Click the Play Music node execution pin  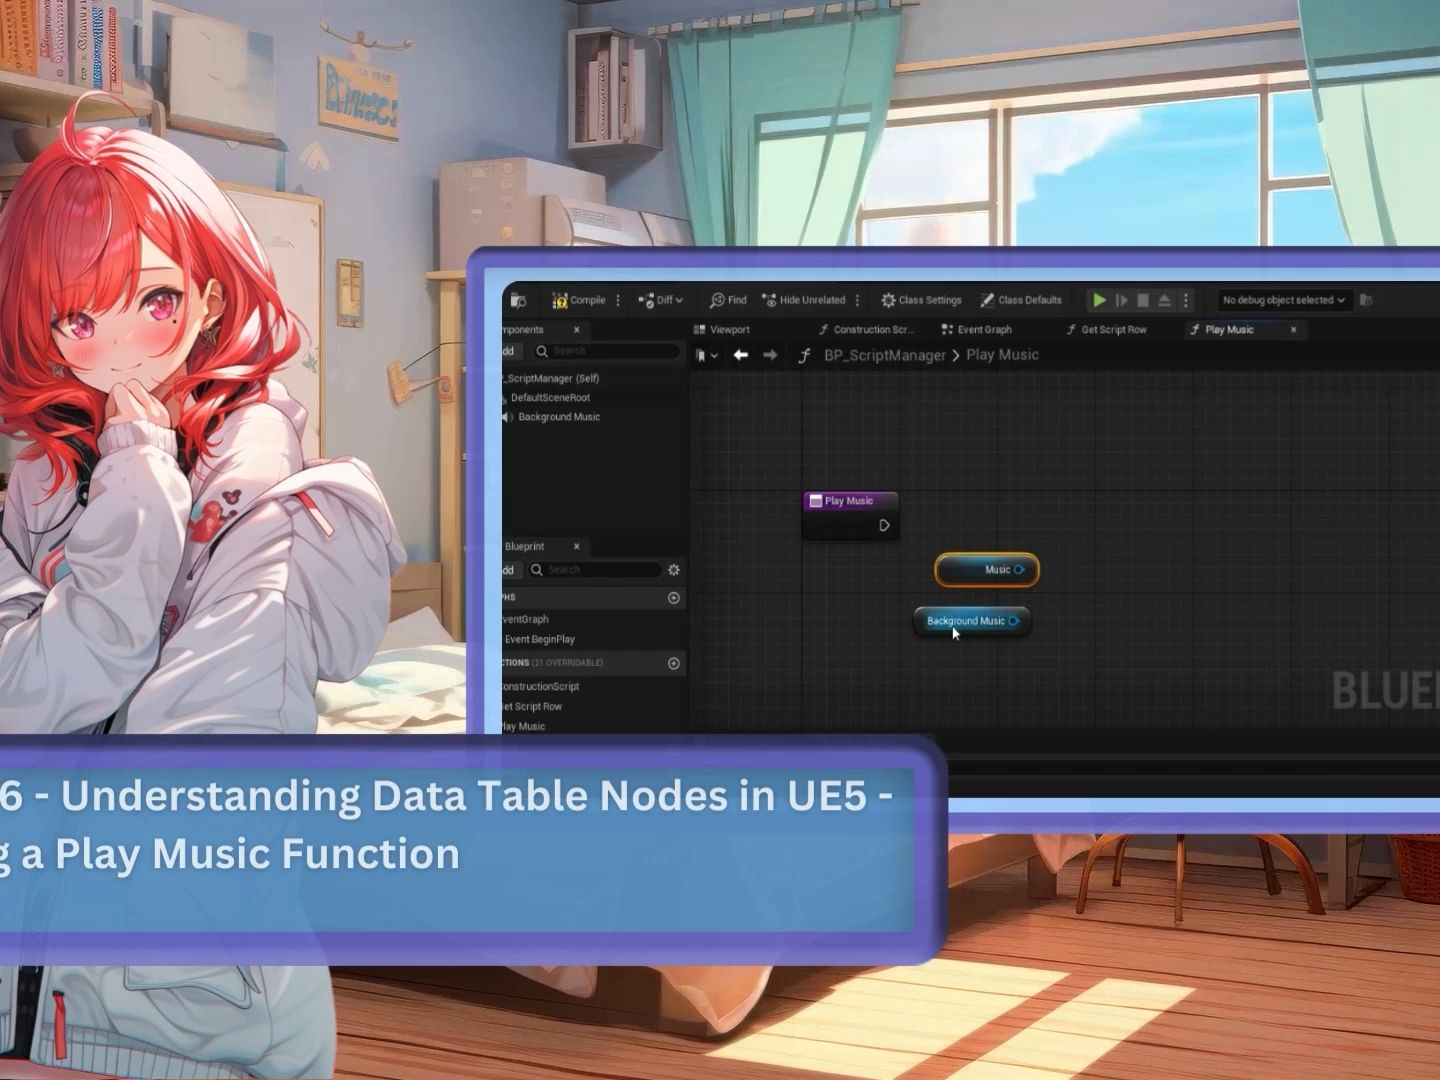pyautogui.click(x=884, y=525)
